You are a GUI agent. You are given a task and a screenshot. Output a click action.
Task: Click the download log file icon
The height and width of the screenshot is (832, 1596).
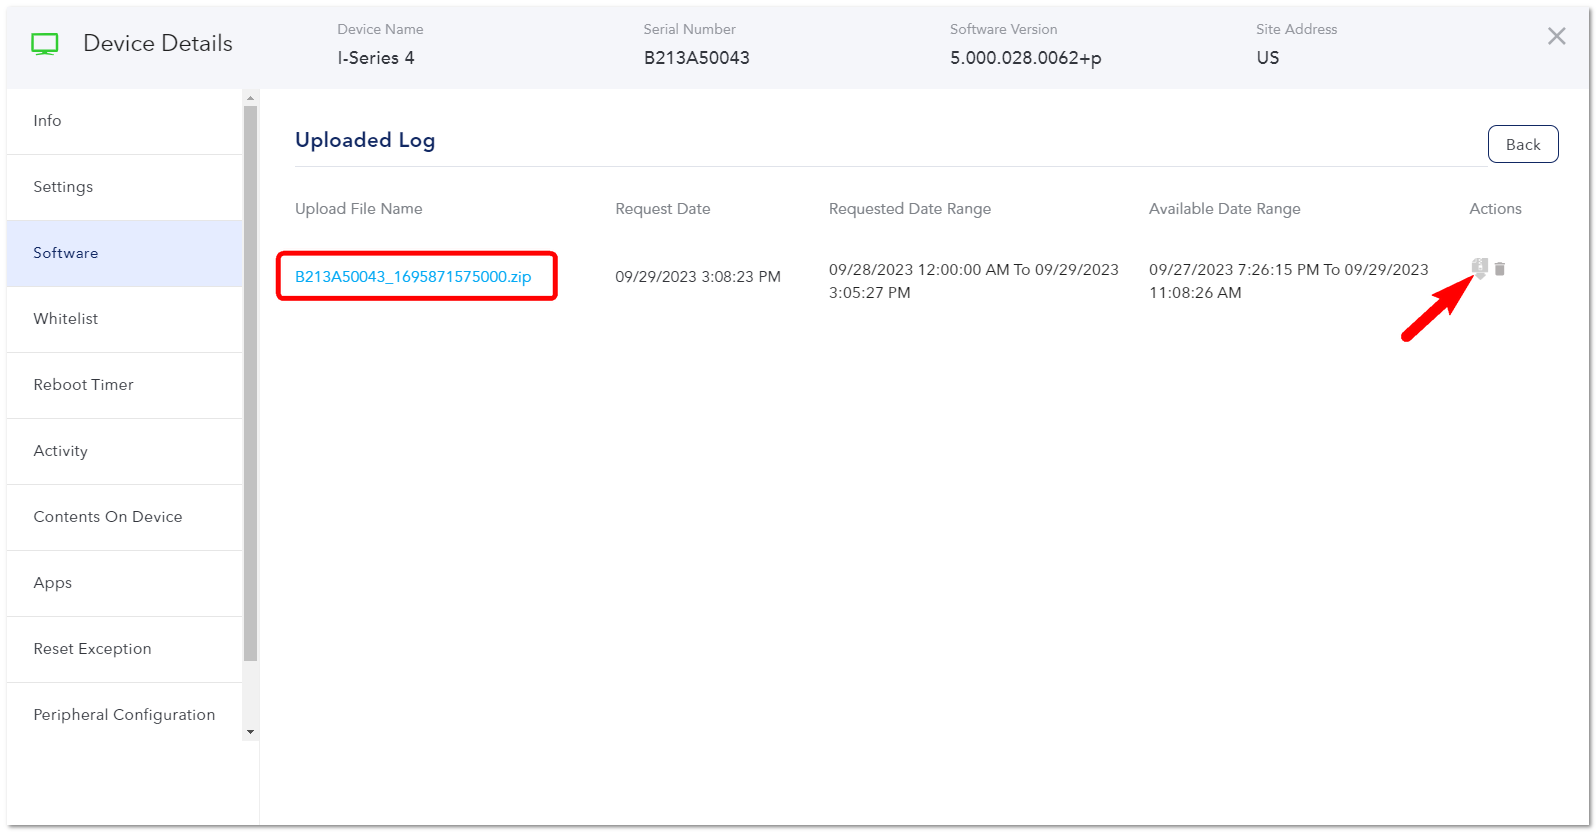pos(1480,268)
